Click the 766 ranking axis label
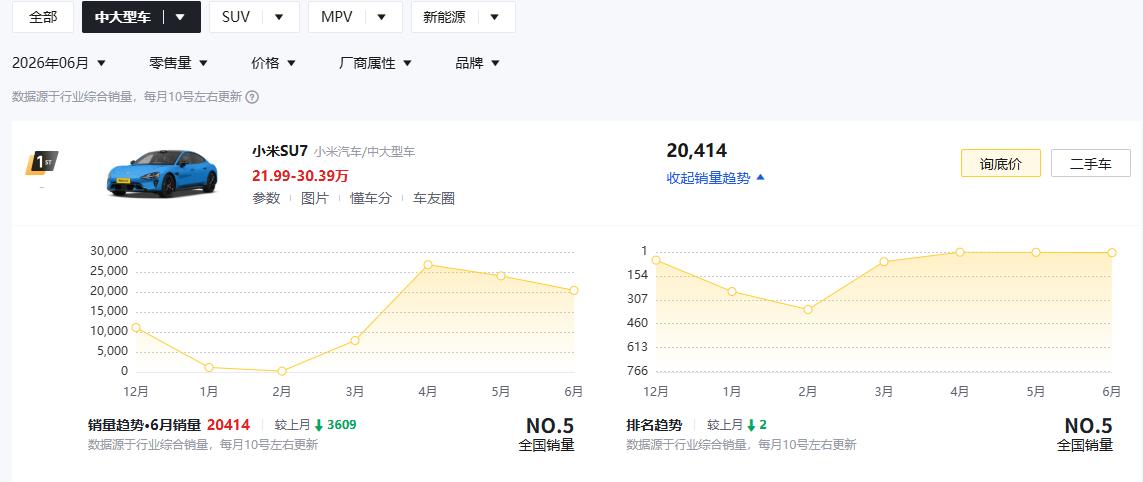1143x482 pixels. pyautogui.click(x=637, y=370)
